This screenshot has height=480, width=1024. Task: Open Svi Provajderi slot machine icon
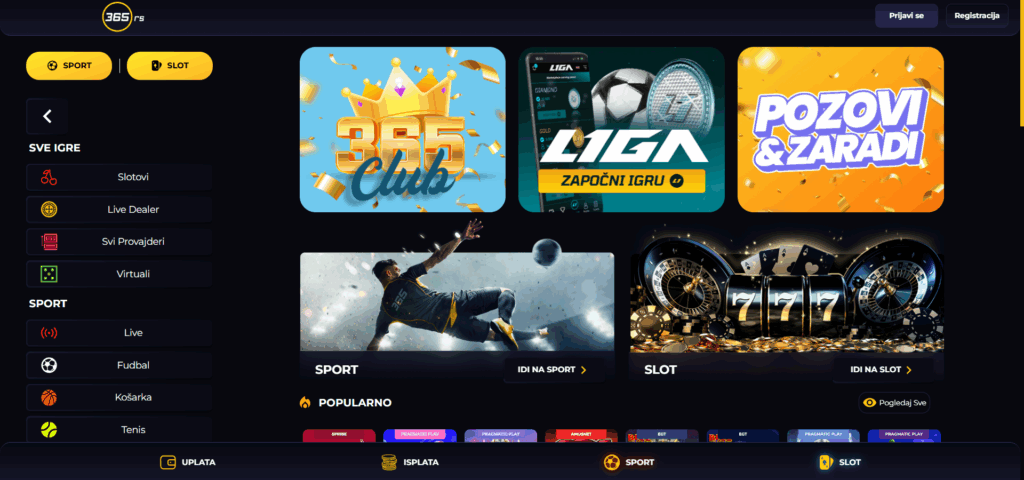coord(49,242)
